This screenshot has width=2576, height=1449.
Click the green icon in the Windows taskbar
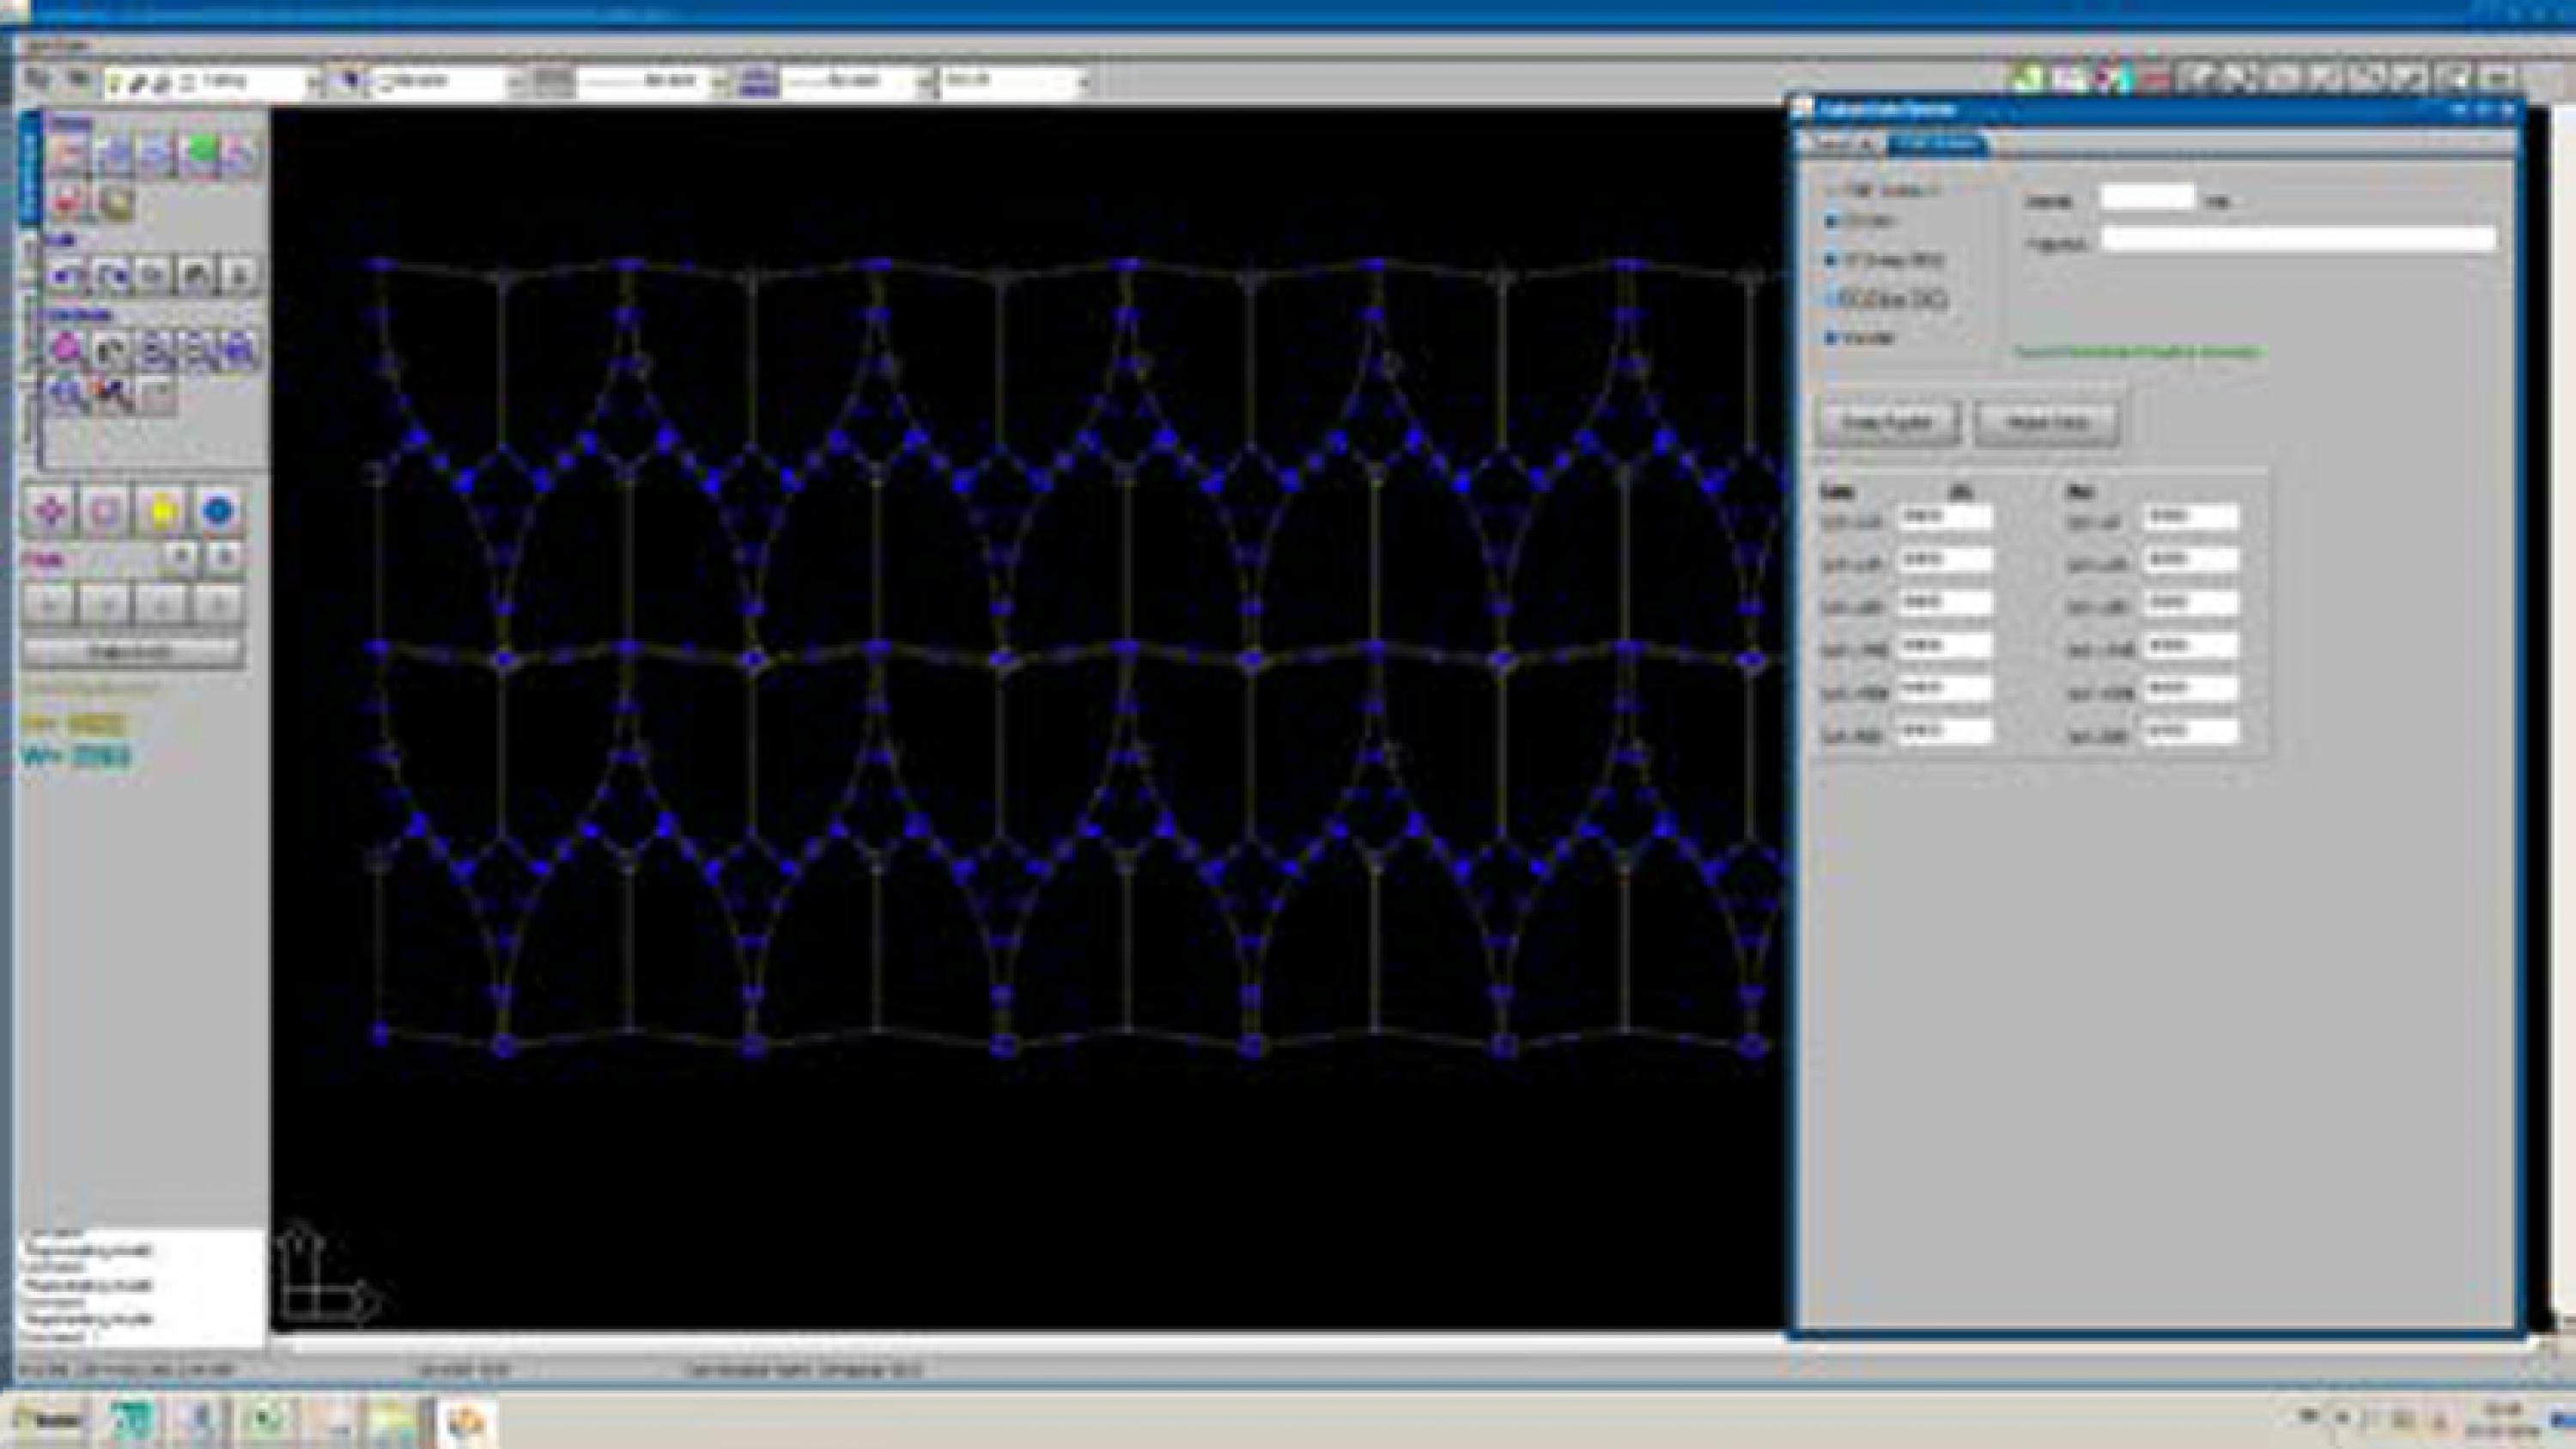click(x=265, y=1421)
